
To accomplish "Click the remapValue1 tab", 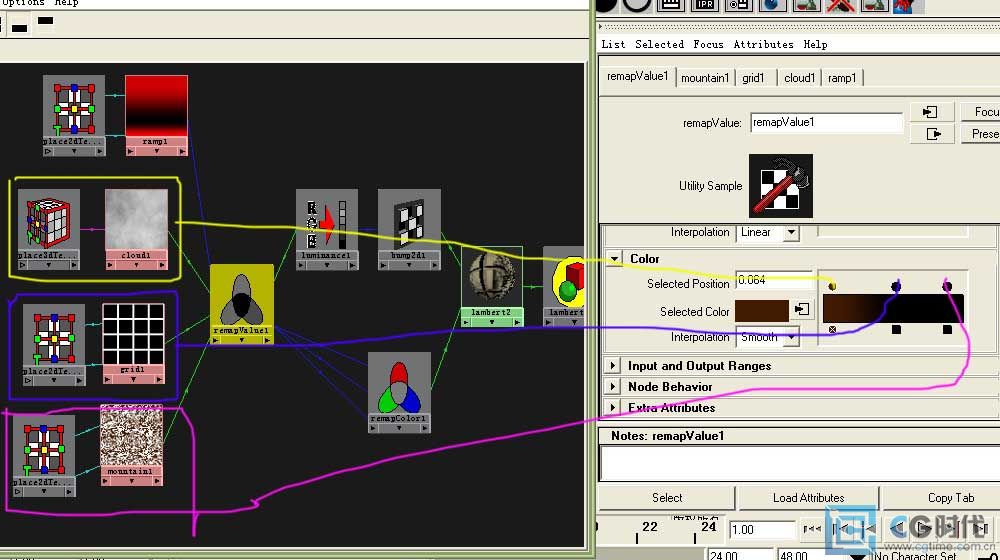I will pyautogui.click(x=638, y=76).
